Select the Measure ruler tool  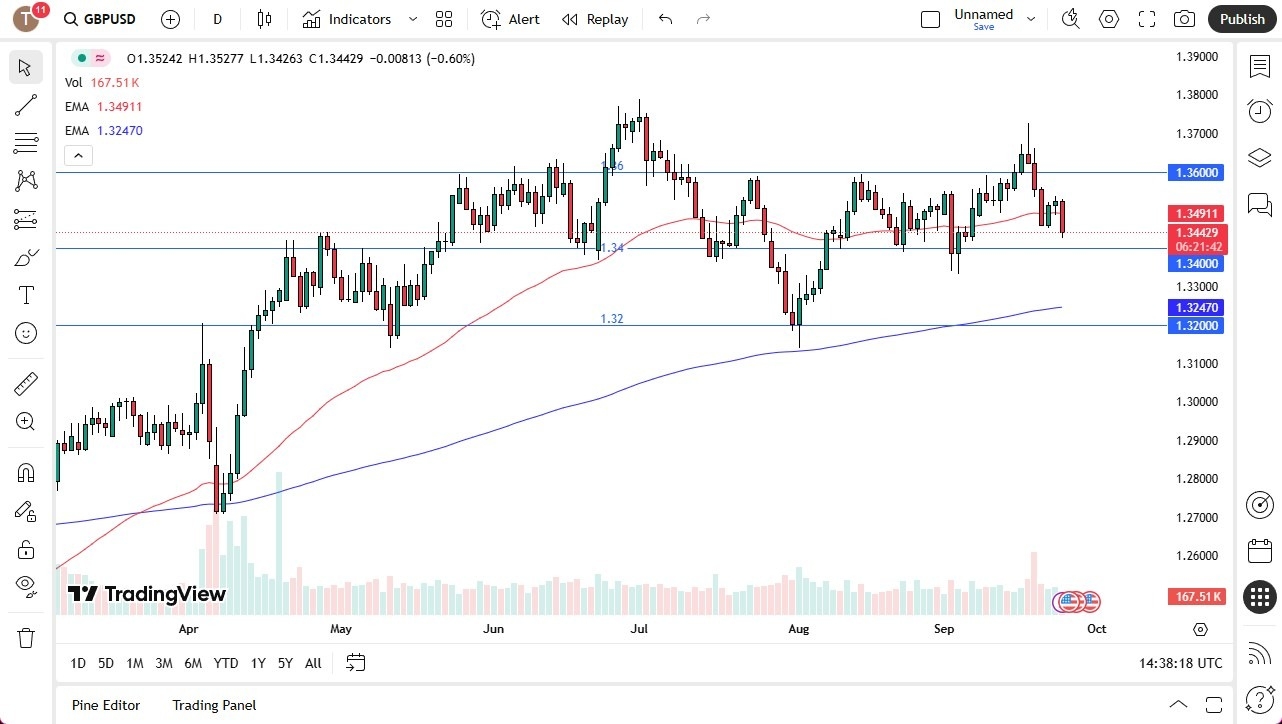26,383
